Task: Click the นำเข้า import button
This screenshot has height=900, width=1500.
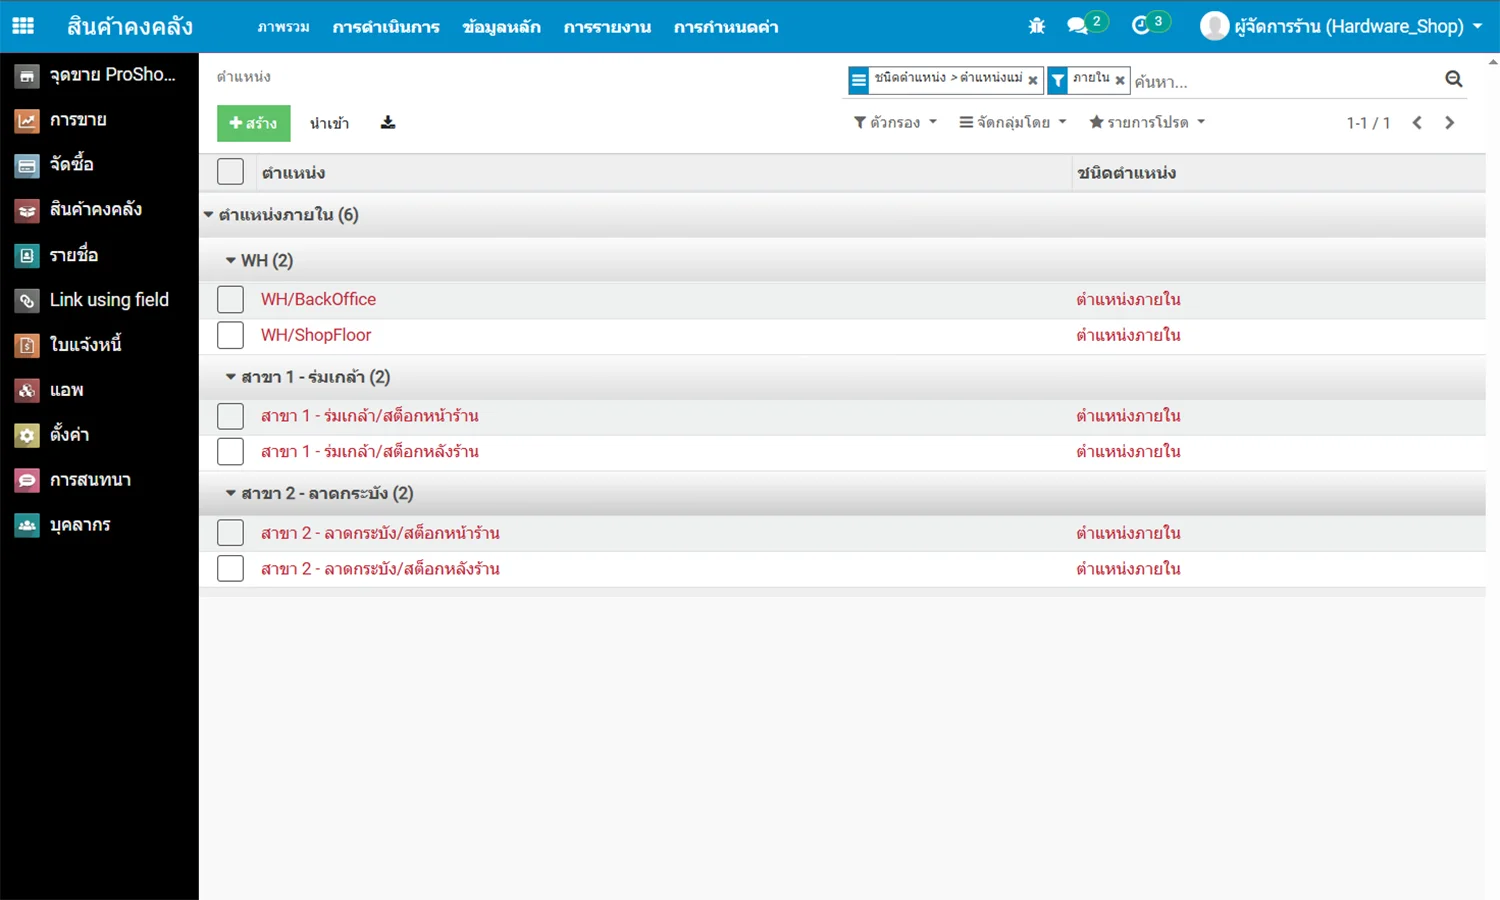Action: 329,123
